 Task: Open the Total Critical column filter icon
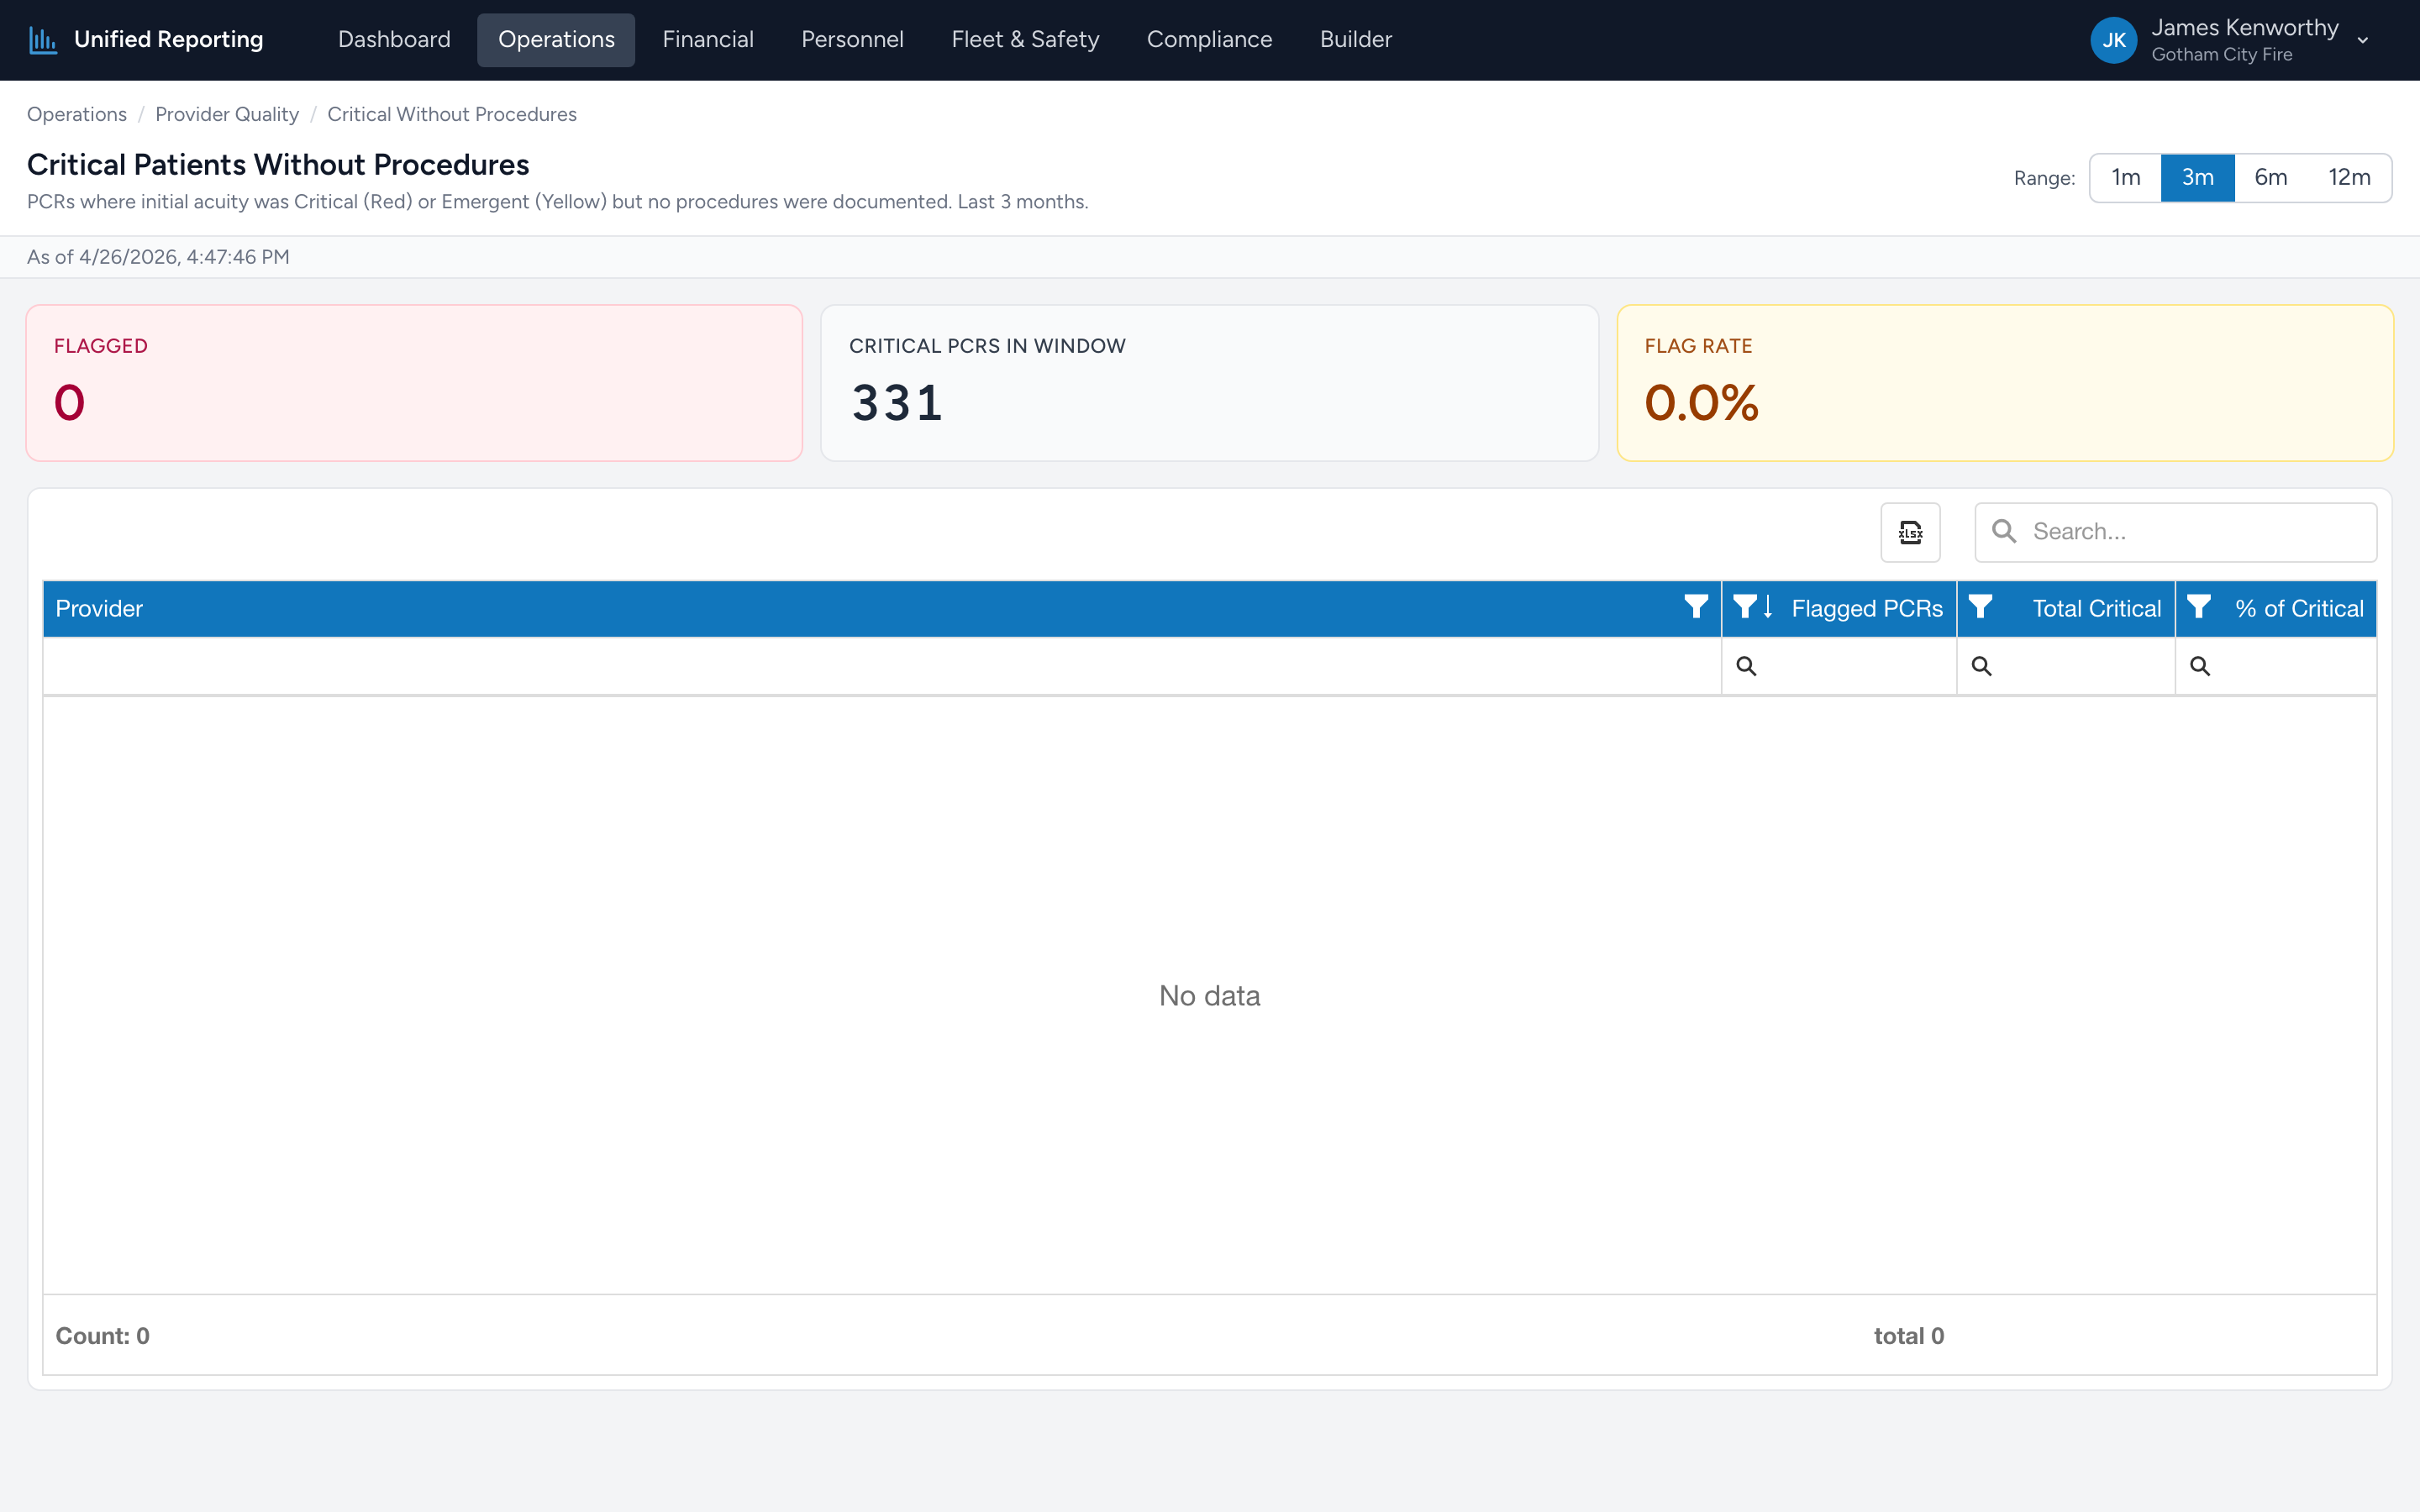(1980, 607)
